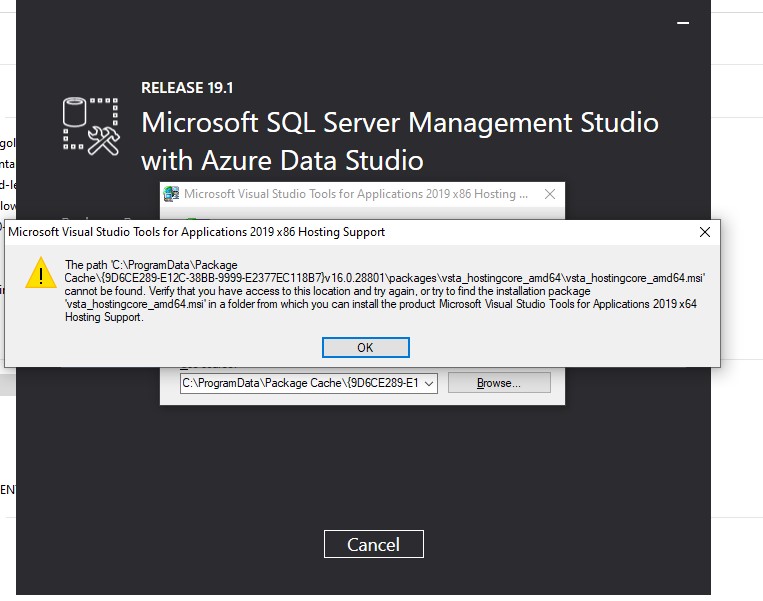
Task: Click the installer icon in background title bar
Action: [x=171, y=194]
